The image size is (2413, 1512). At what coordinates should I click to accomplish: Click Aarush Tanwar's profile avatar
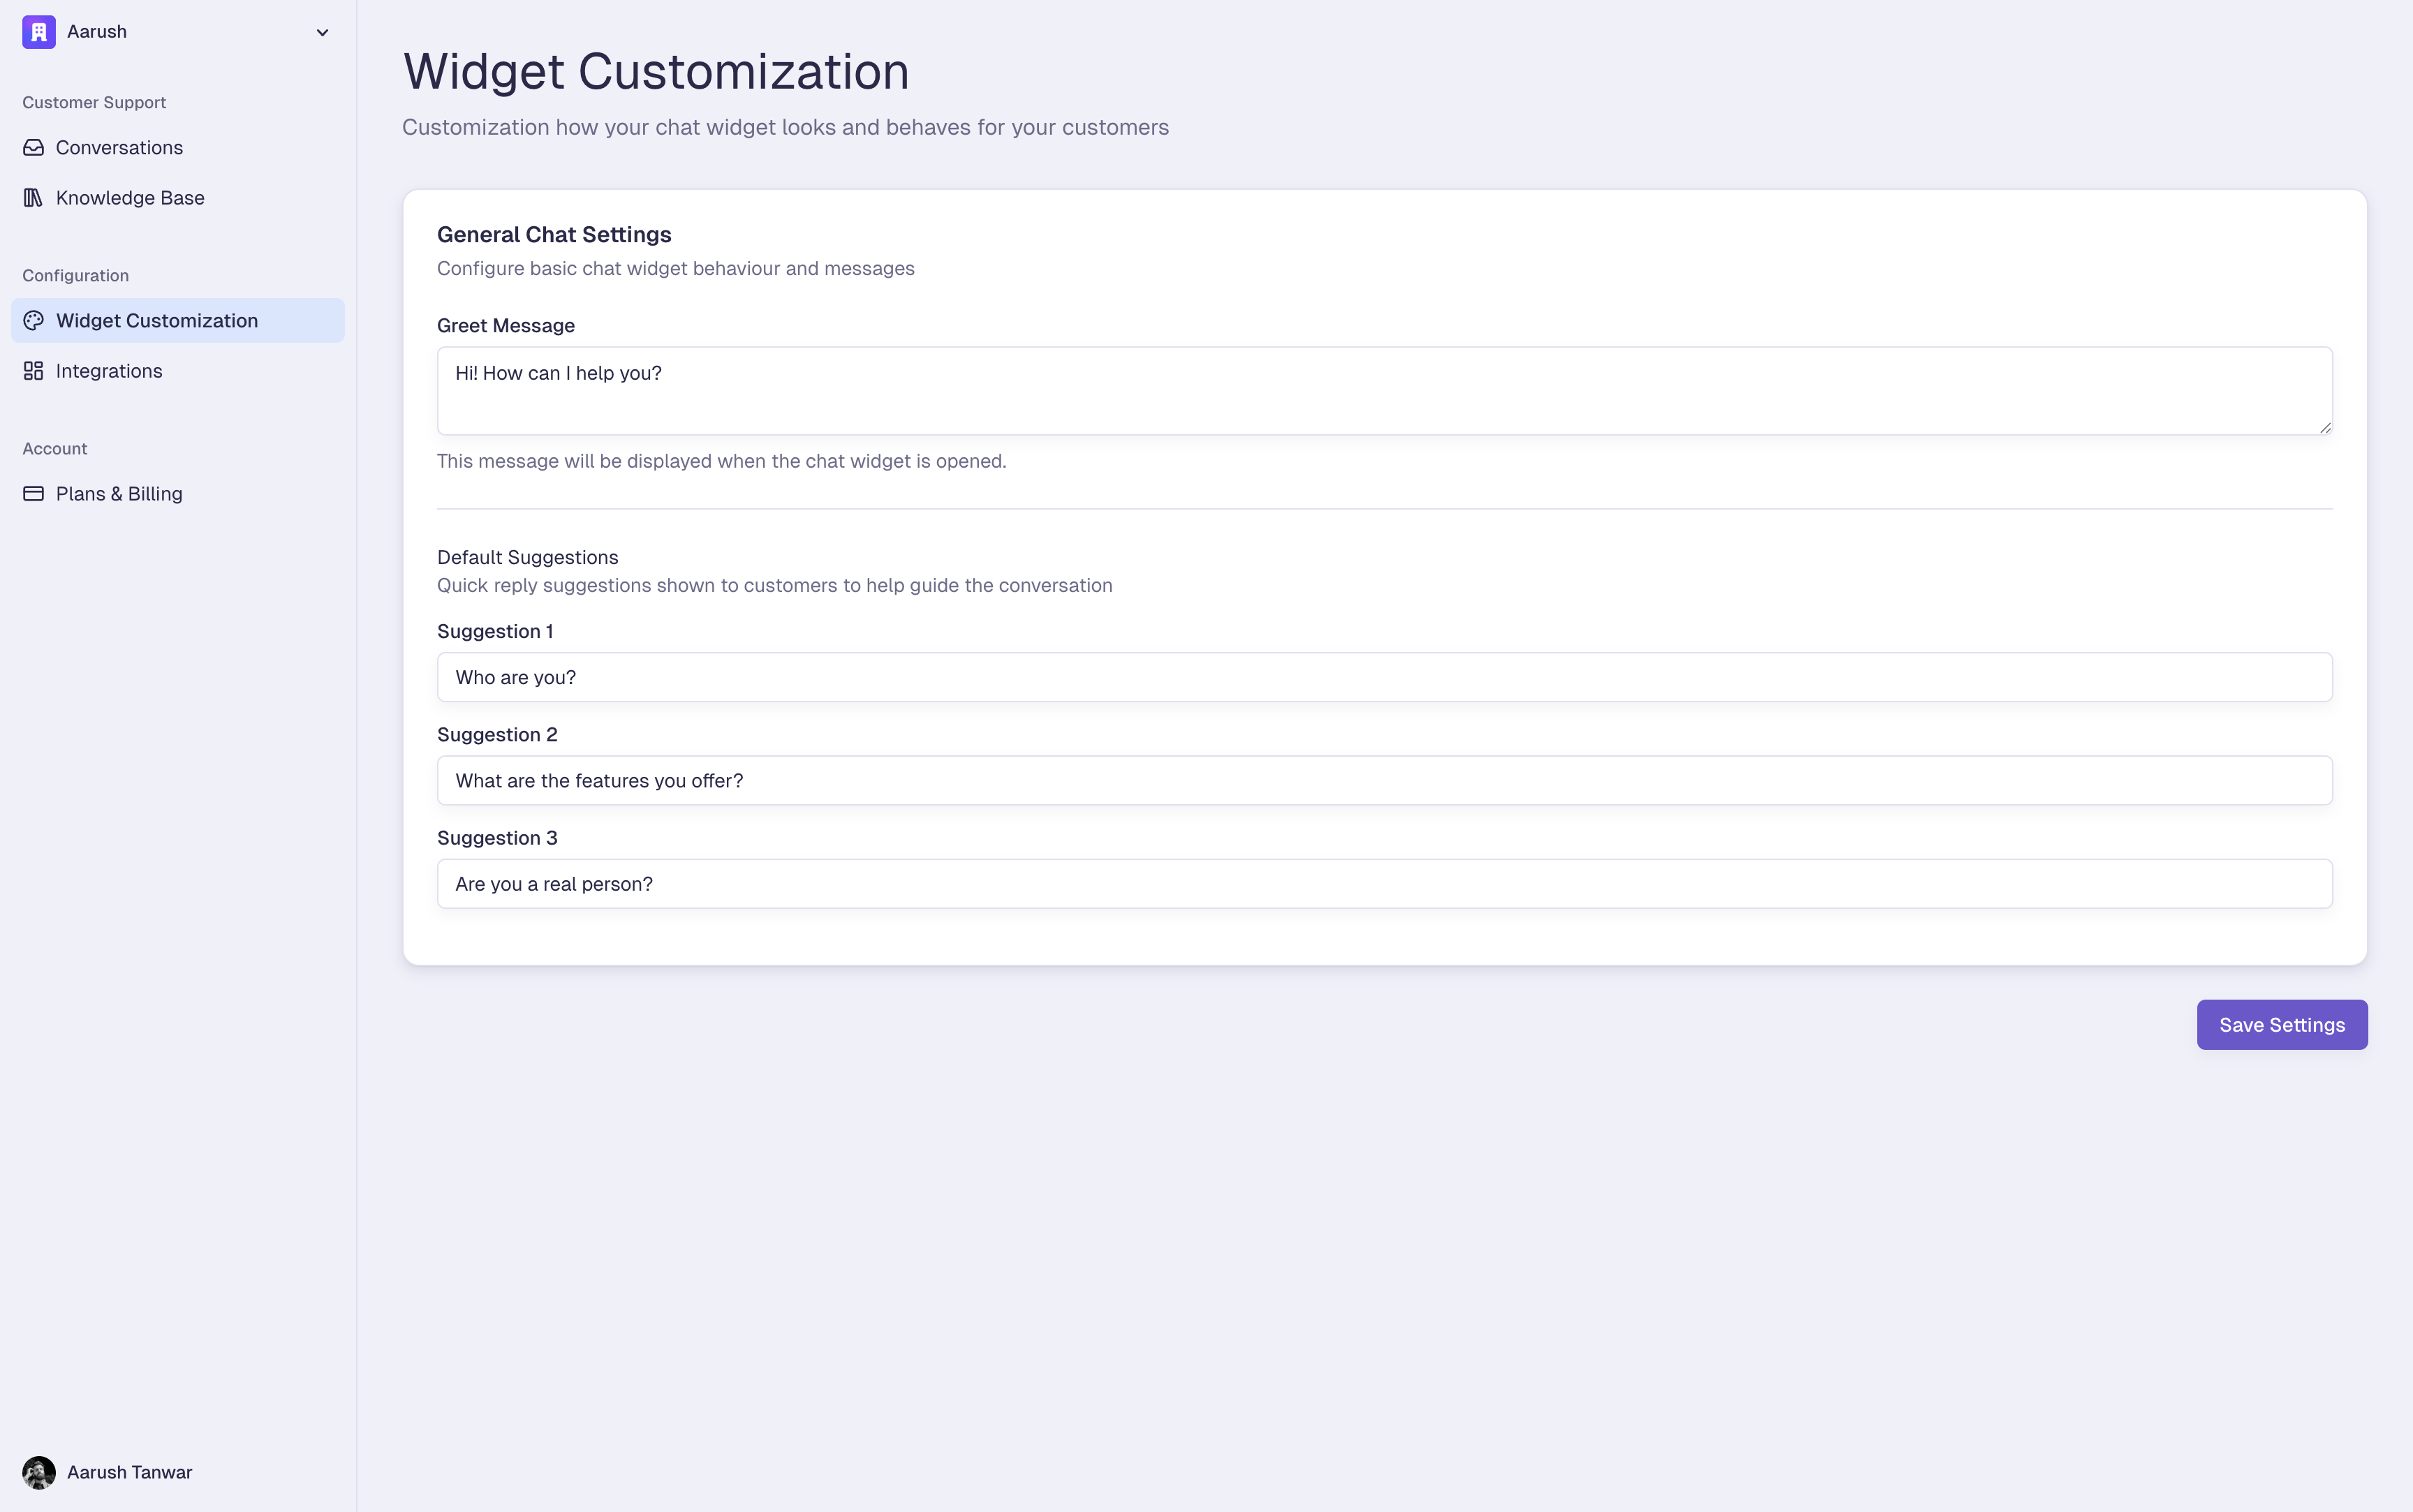point(38,1472)
